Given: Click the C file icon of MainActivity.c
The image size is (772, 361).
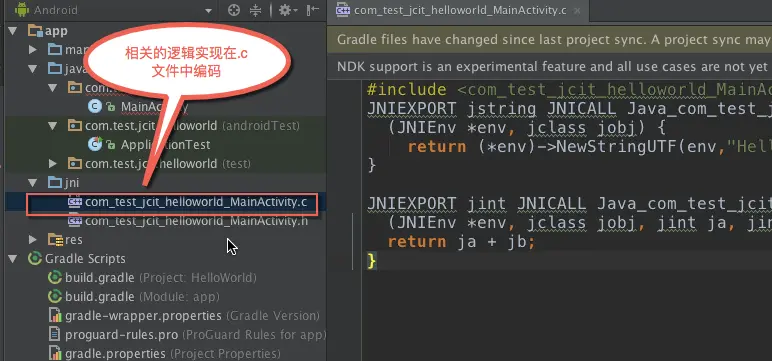Looking at the screenshot, I should coord(75,202).
